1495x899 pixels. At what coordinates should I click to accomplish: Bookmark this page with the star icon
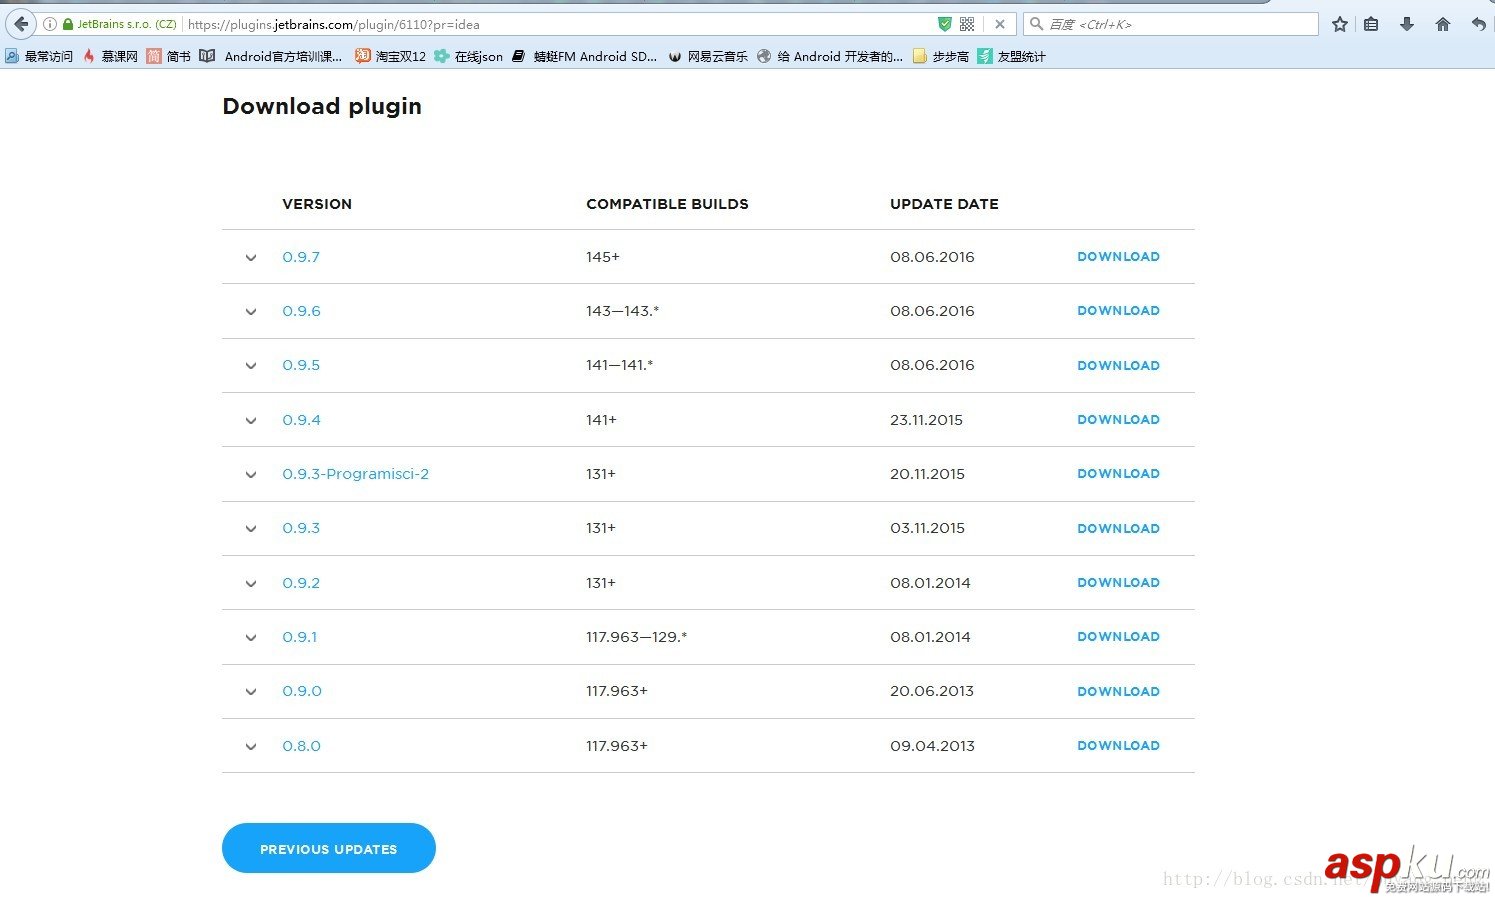point(1340,24)
